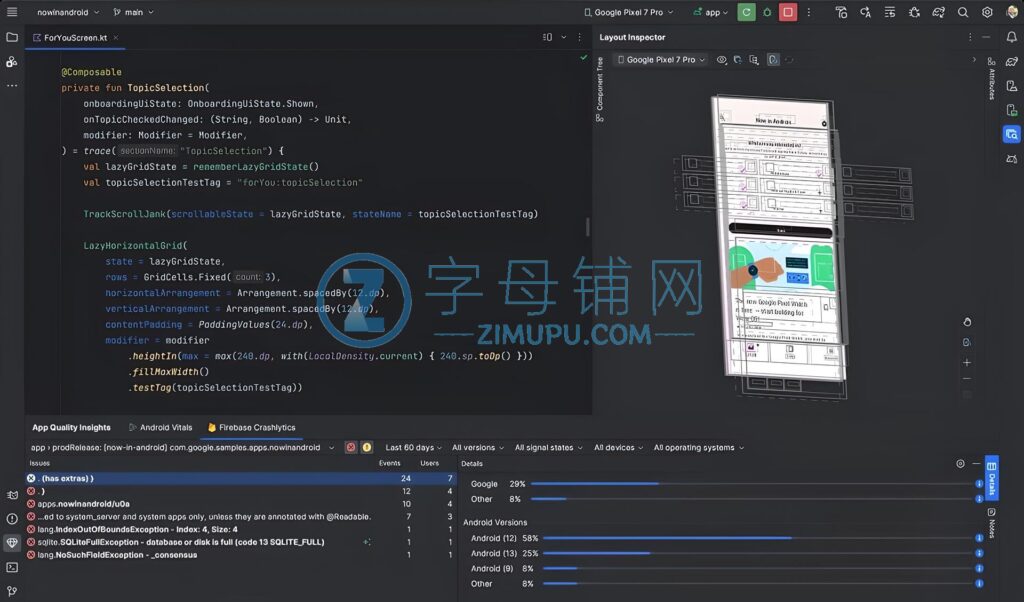Open Running Devices icon in right sidebar
The width and height of the screenshot is (1024, 602).
1012,110
